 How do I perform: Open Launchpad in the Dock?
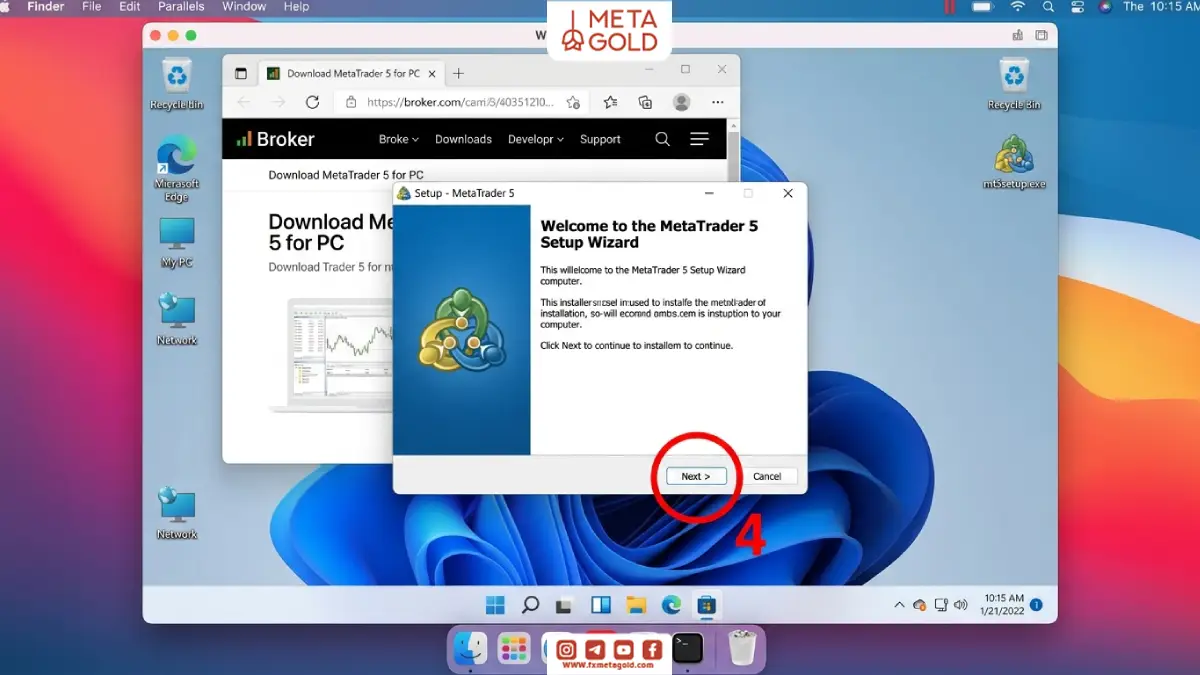pyautogui.click(x=514, y=649)
